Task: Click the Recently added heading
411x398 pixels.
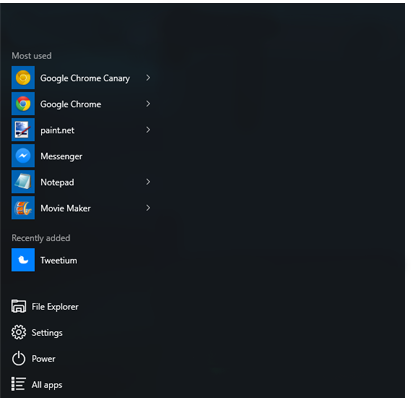Action: [x=41, y=238]
